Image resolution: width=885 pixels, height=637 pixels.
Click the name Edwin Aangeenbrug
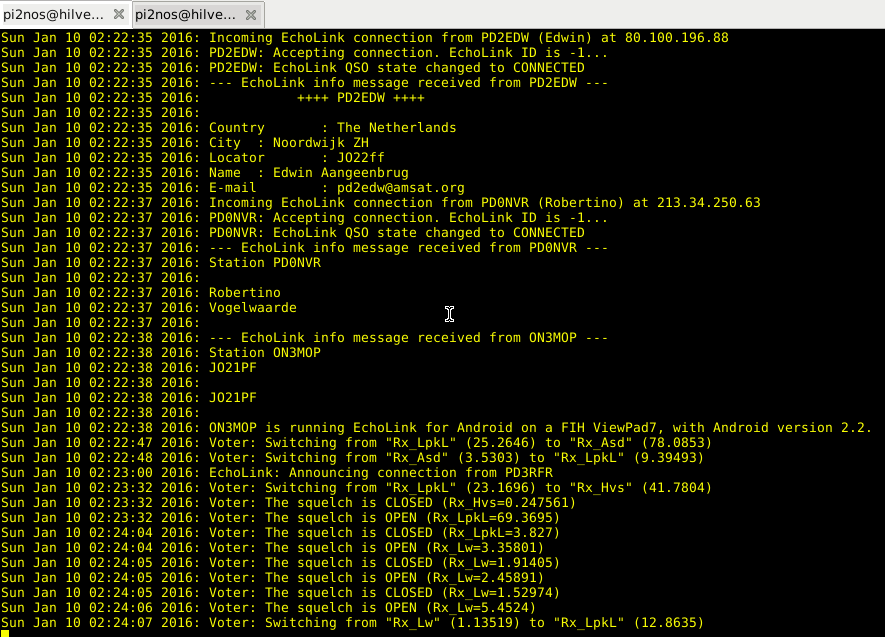coord(341,173)
